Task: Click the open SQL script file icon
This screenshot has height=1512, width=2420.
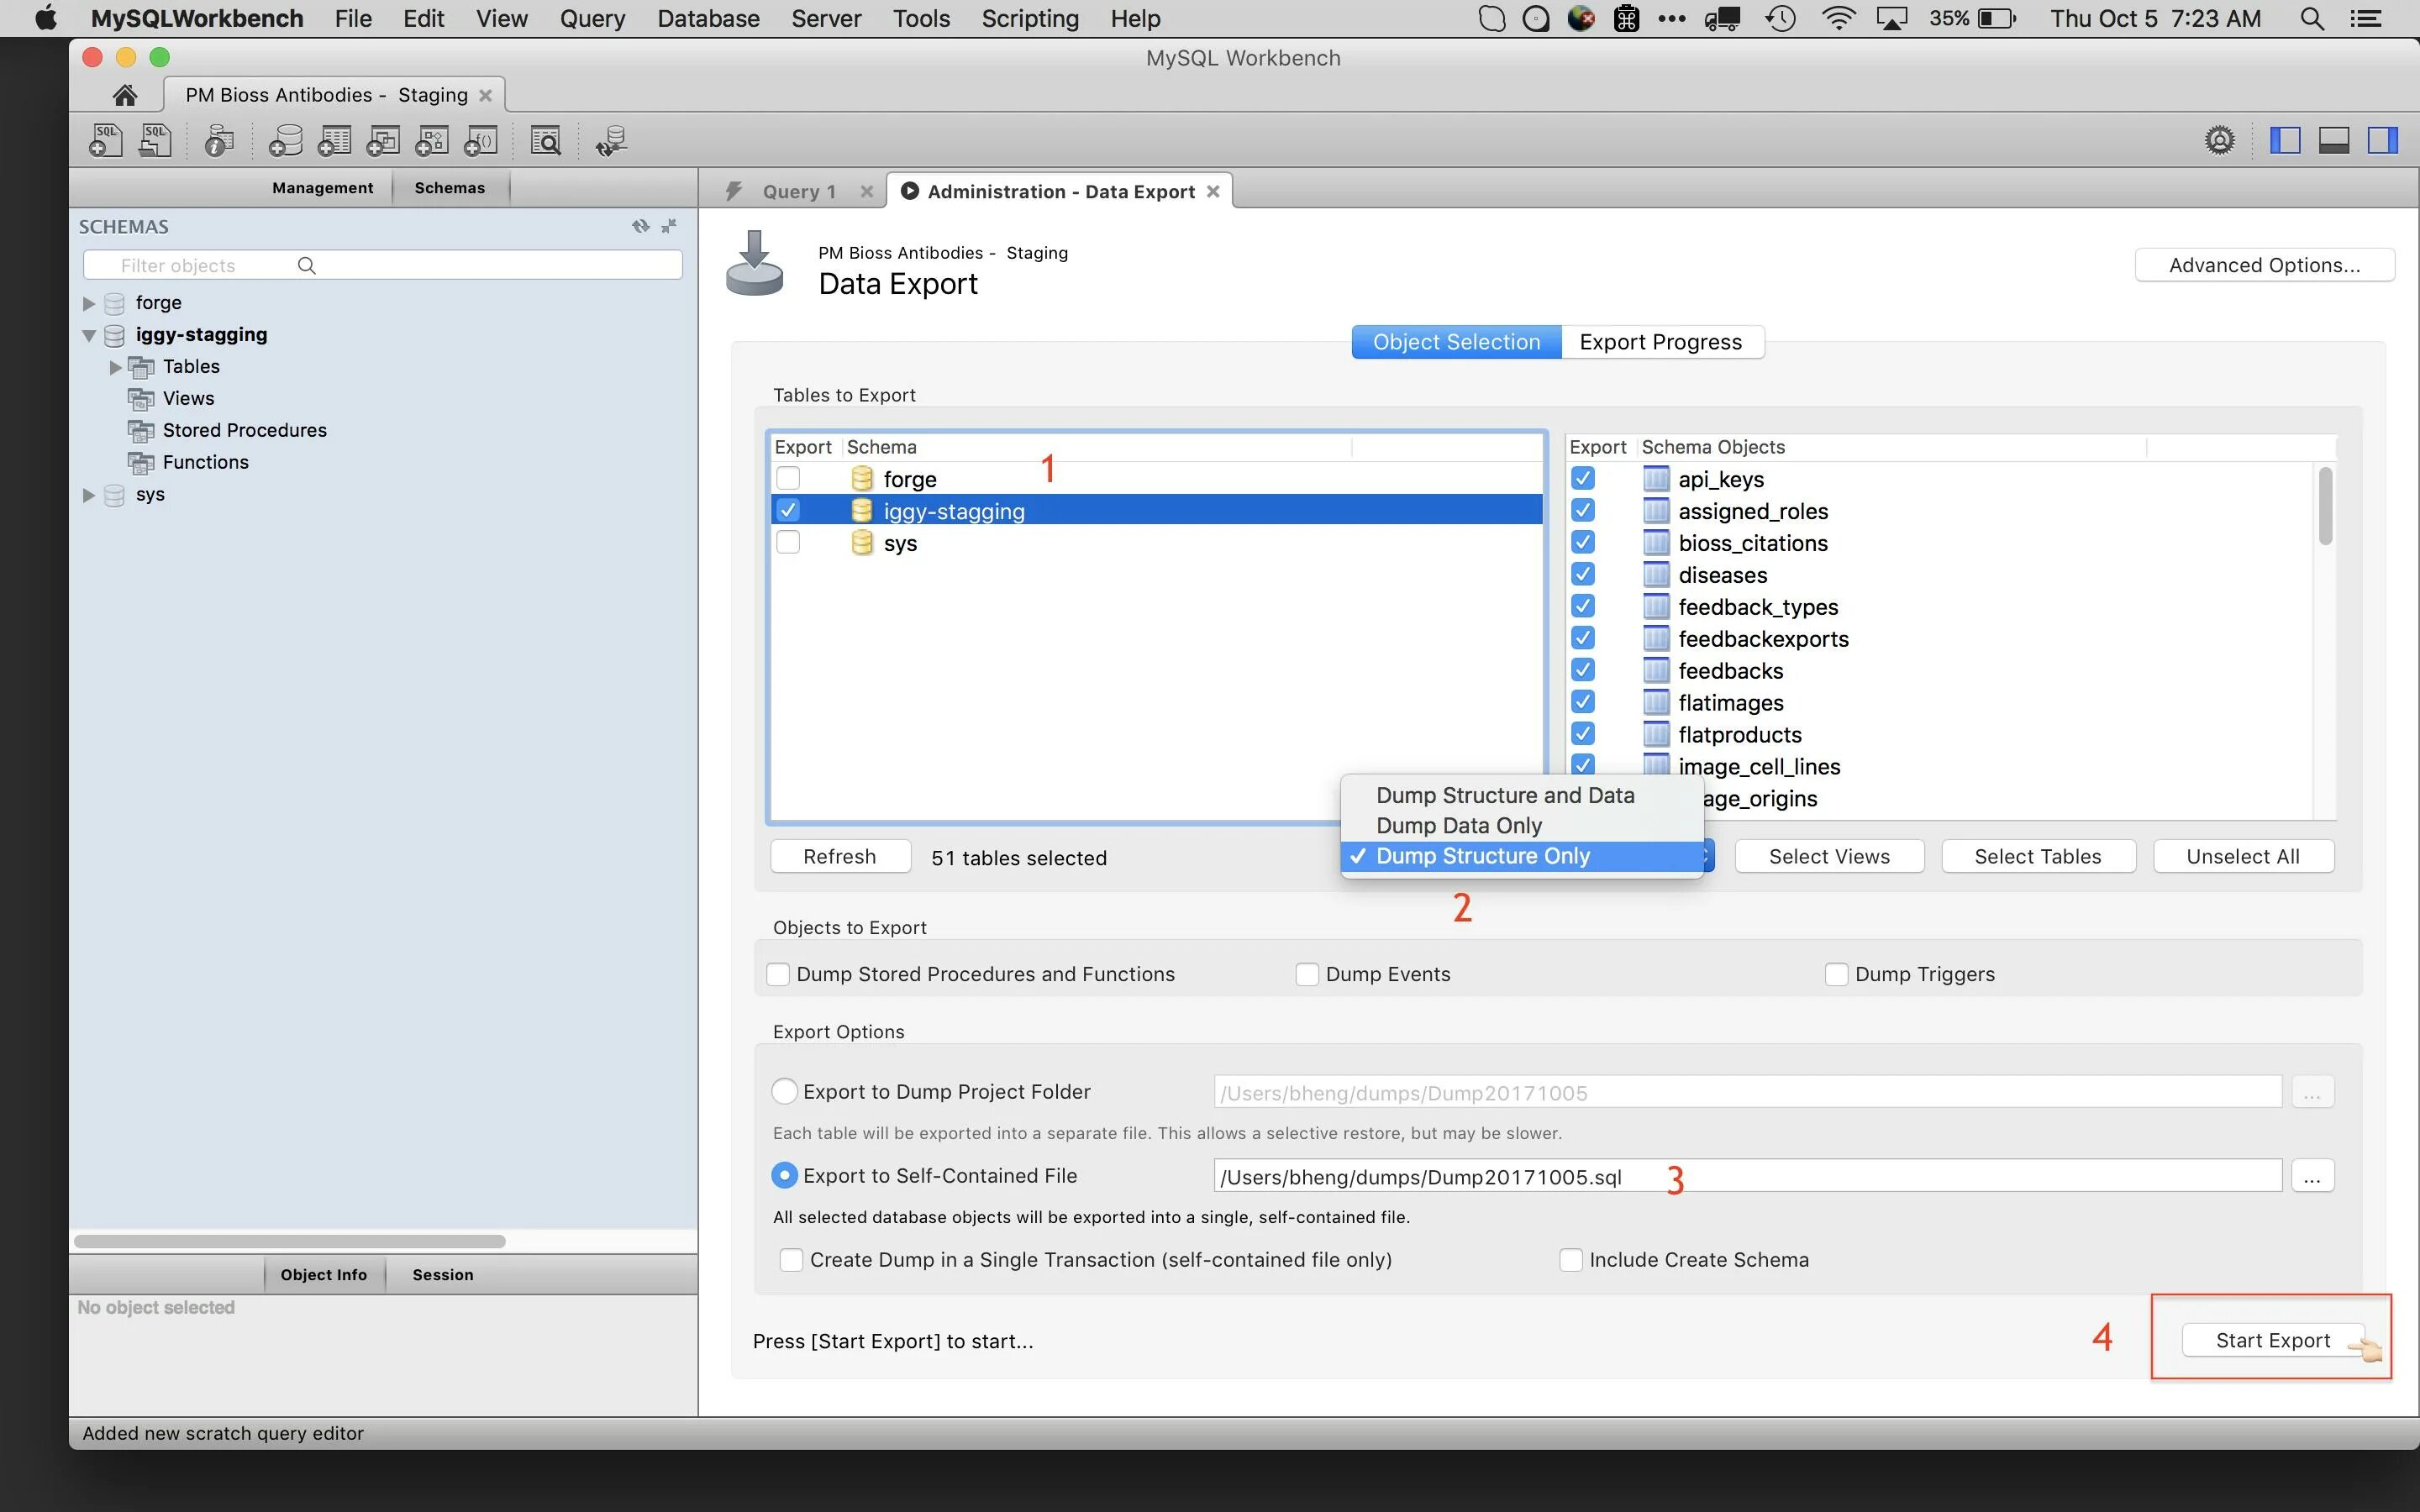Action: coord(155,141)
